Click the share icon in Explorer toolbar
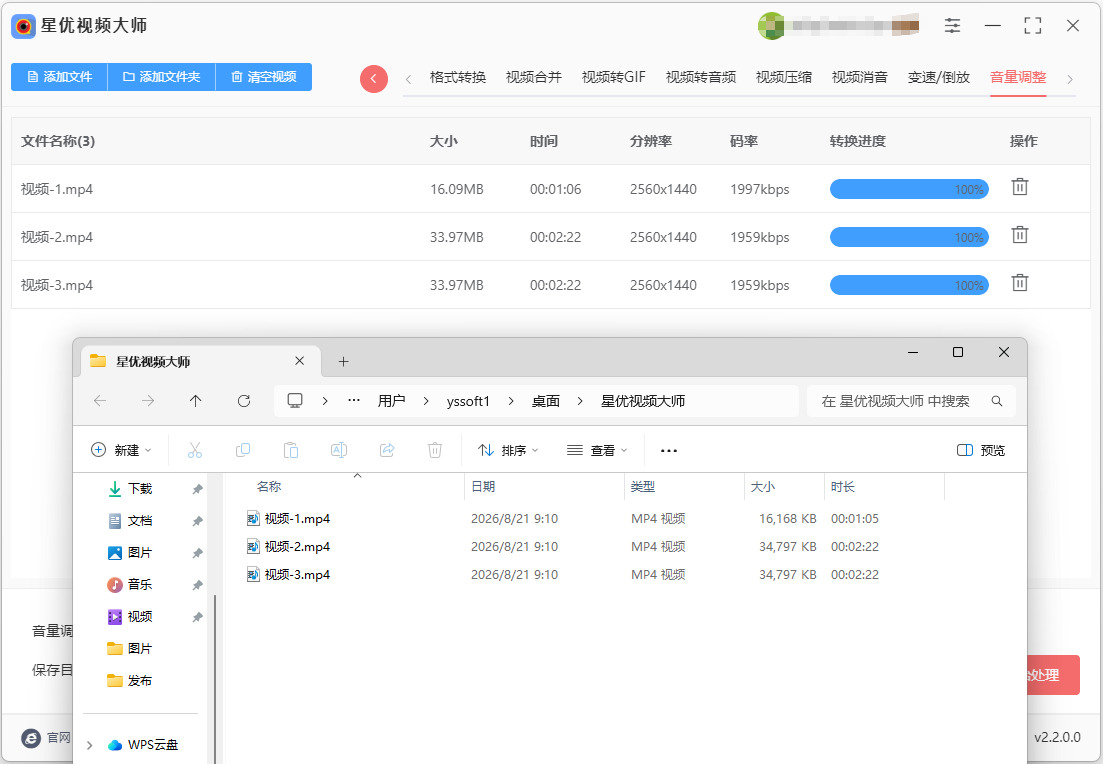The width and height of the screenshot is (1103, 764). point(387,450)
